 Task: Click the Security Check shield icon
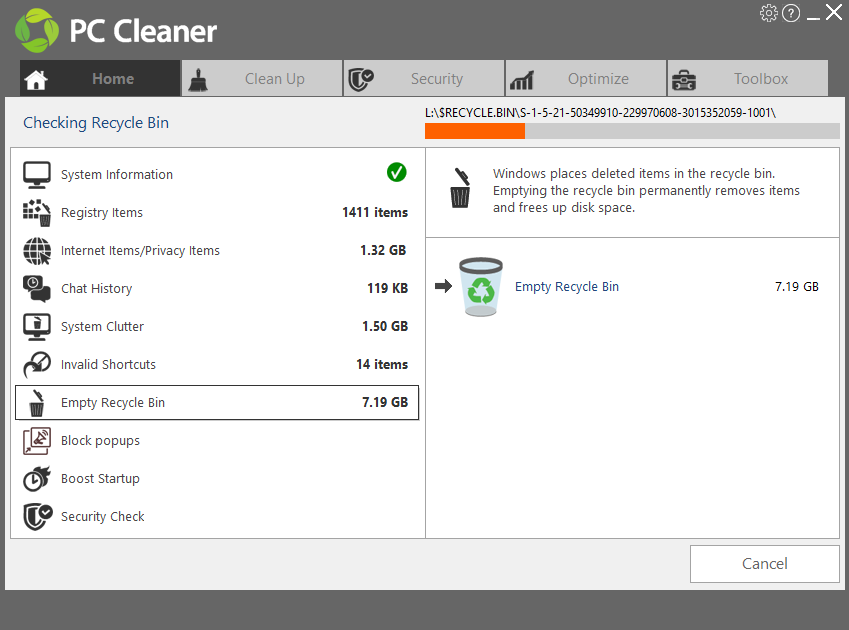coord(37,516)
